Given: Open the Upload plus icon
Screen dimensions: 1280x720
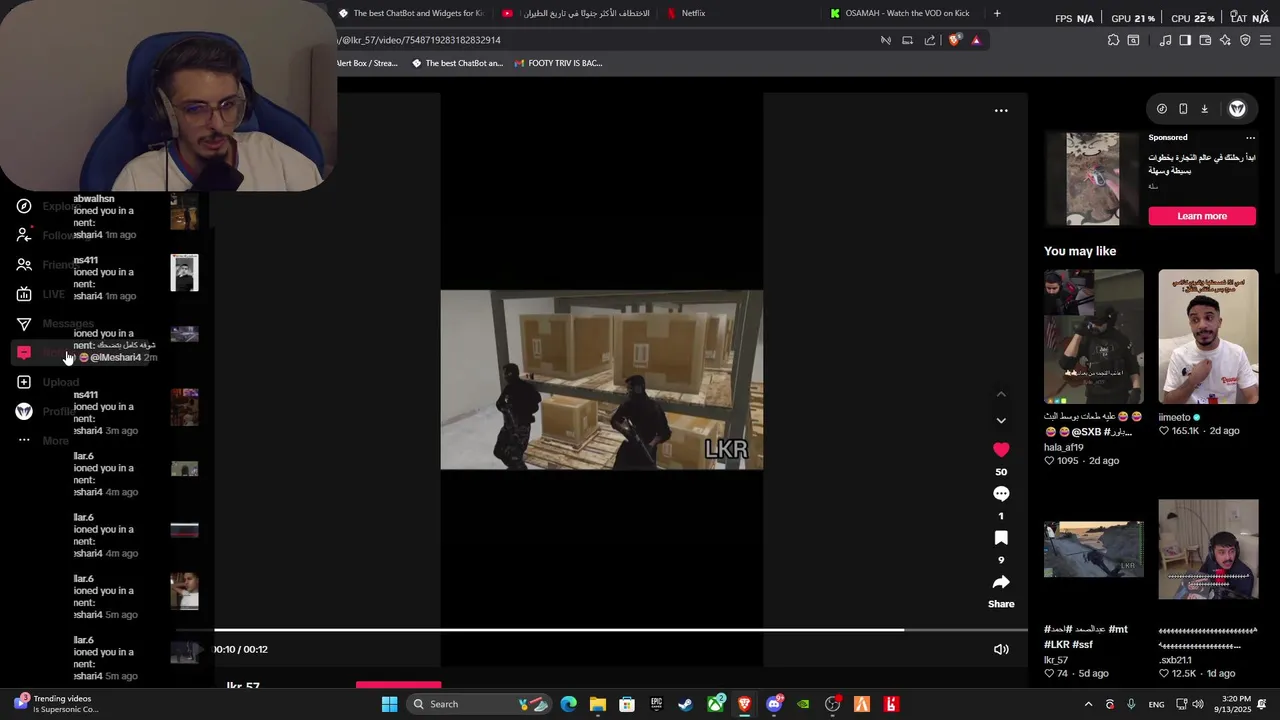Looking at the screenshot, I should pyautogui.click(x=24, y=382).
